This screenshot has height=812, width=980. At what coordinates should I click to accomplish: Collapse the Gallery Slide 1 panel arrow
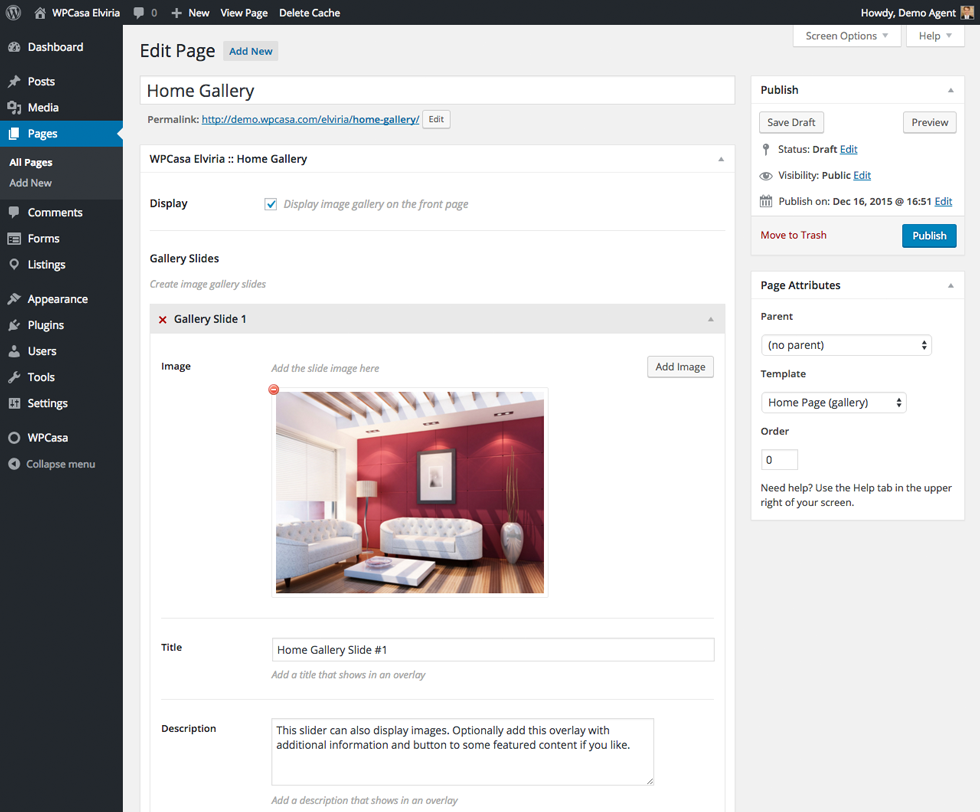click(711, 320)
